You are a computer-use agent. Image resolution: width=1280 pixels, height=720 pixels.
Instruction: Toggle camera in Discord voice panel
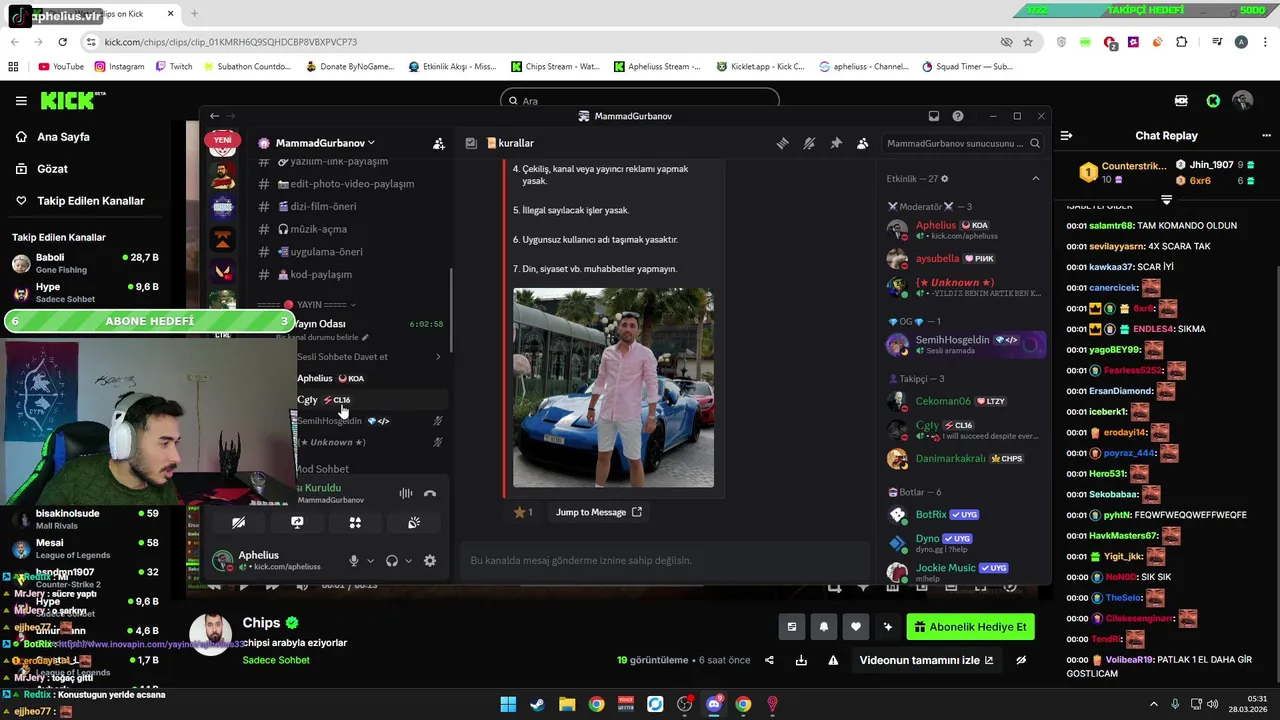[238, 522]
